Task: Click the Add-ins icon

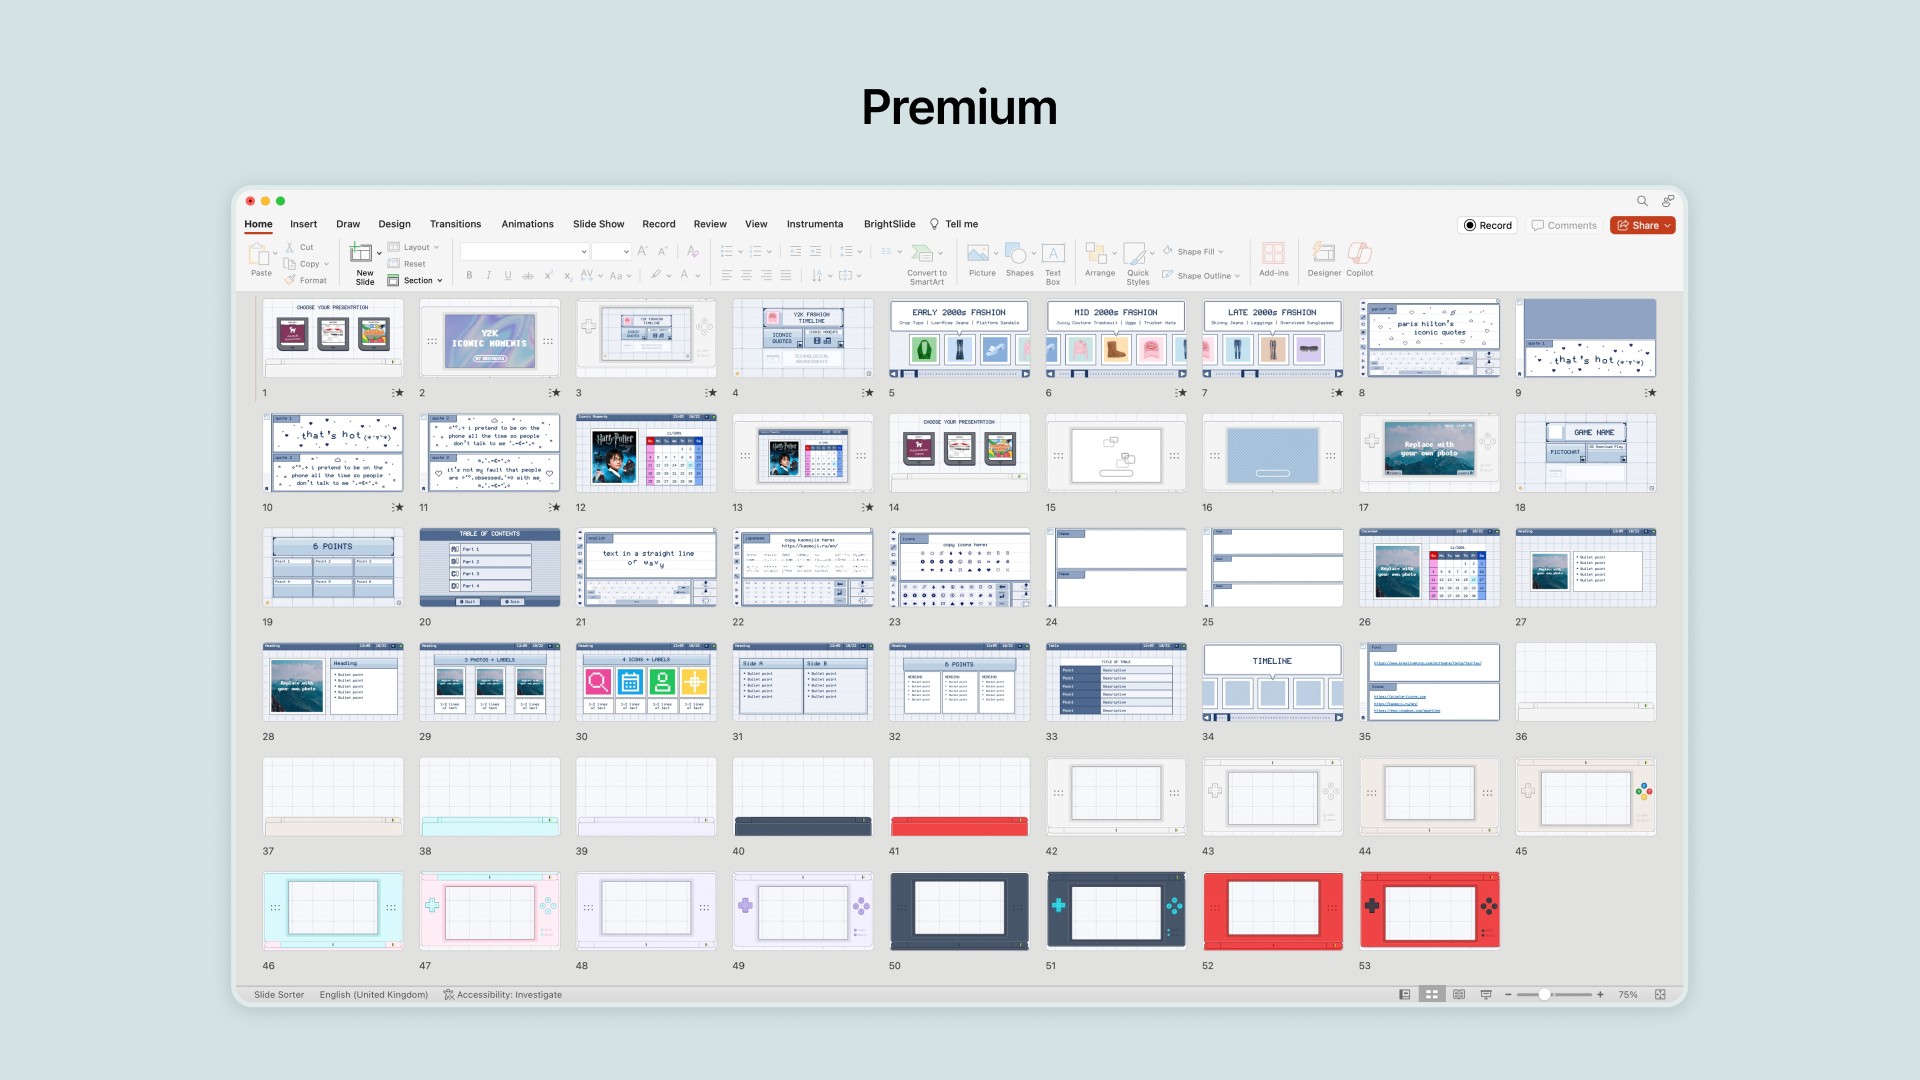Action: (x=1273, y=253)
